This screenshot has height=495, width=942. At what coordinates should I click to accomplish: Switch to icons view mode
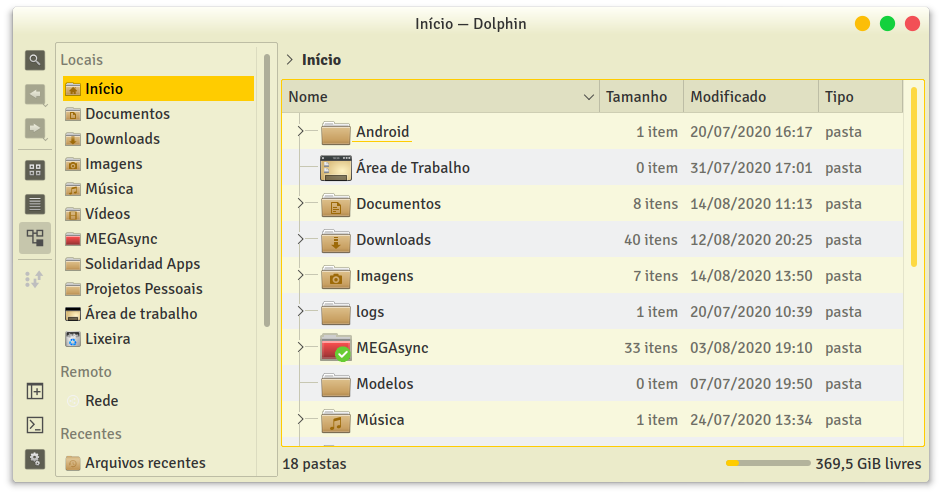(35, 170)
